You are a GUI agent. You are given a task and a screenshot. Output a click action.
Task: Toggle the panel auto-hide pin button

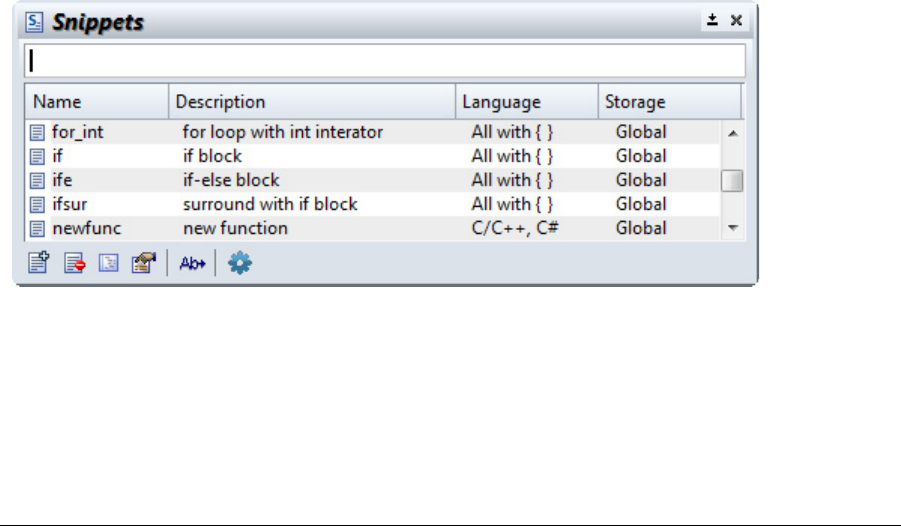[713, 20]
